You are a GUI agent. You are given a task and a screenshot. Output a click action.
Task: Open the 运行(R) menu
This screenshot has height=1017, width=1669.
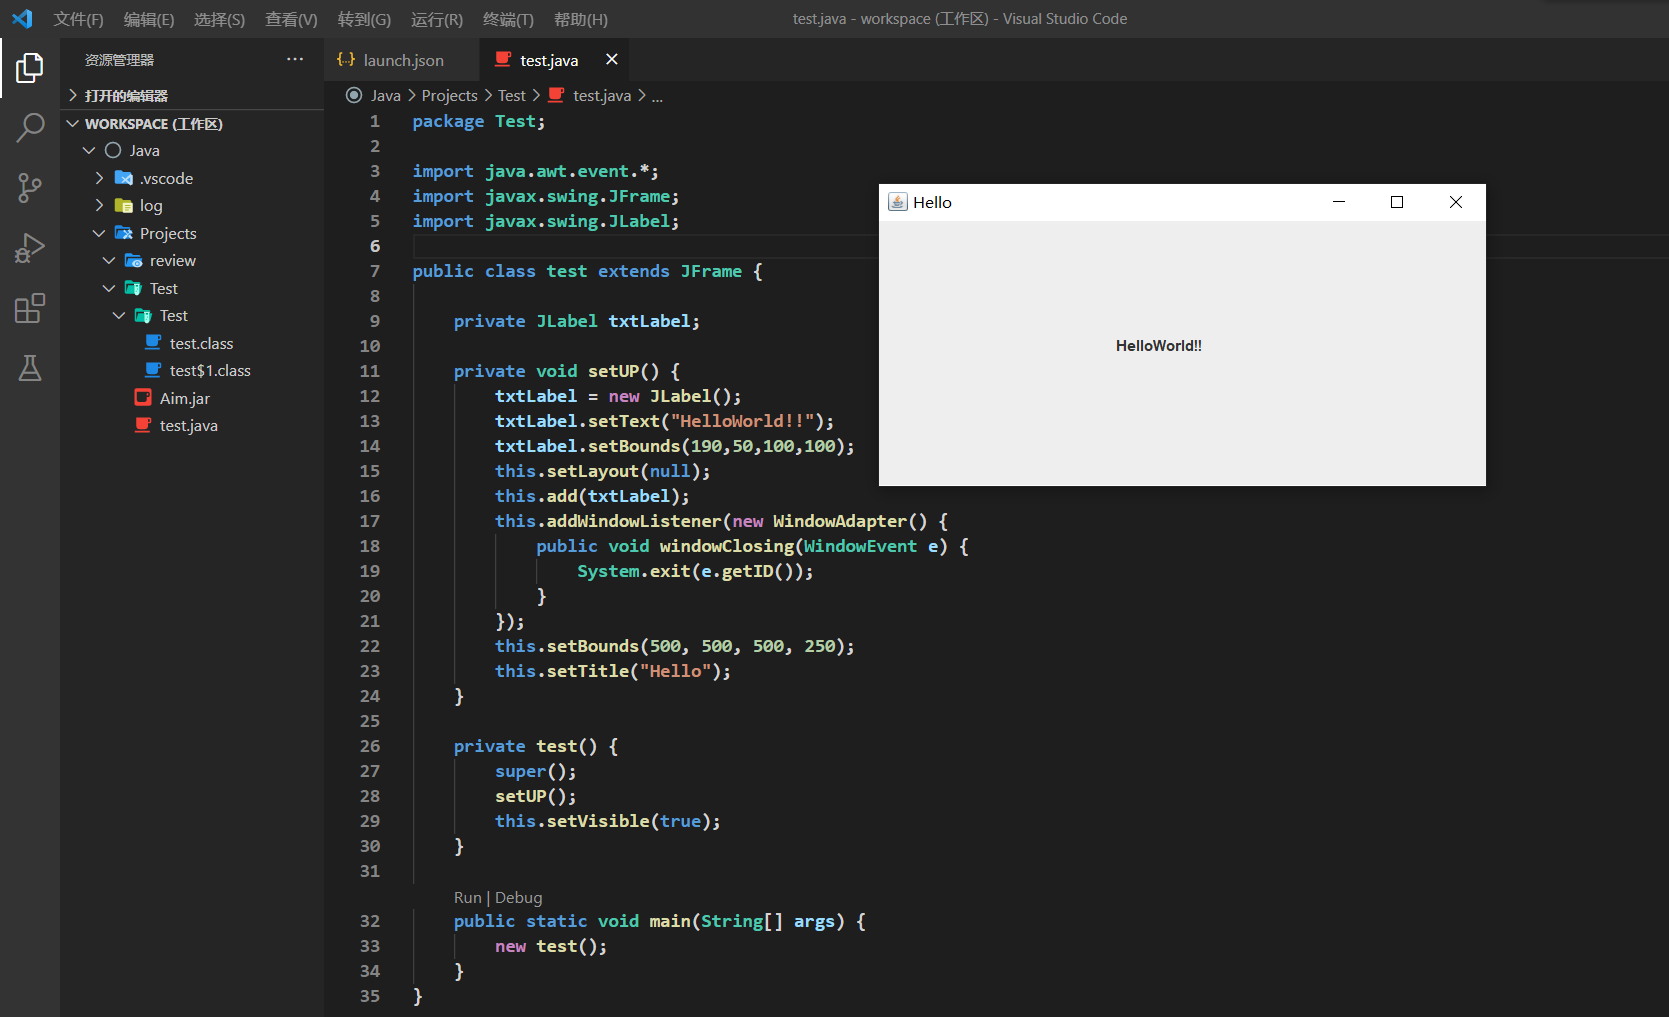(437, 19)
